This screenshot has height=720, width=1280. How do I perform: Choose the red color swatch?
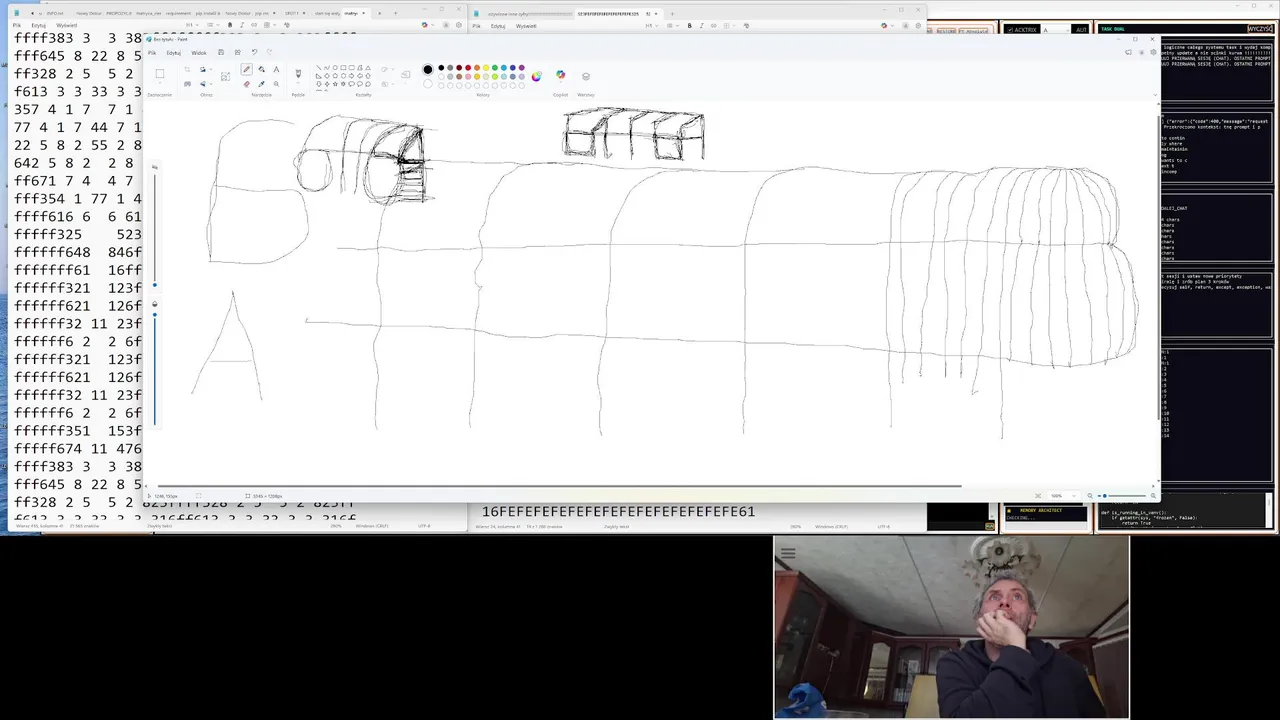(468, 67)
